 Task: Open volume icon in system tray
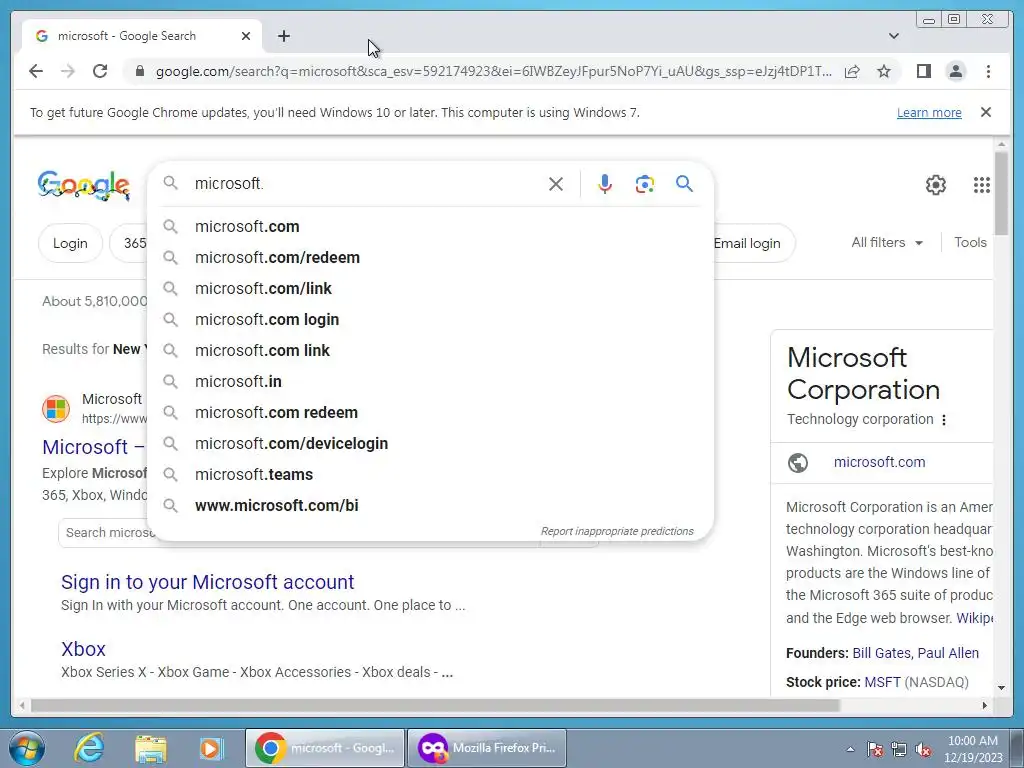tap(923, 749)
